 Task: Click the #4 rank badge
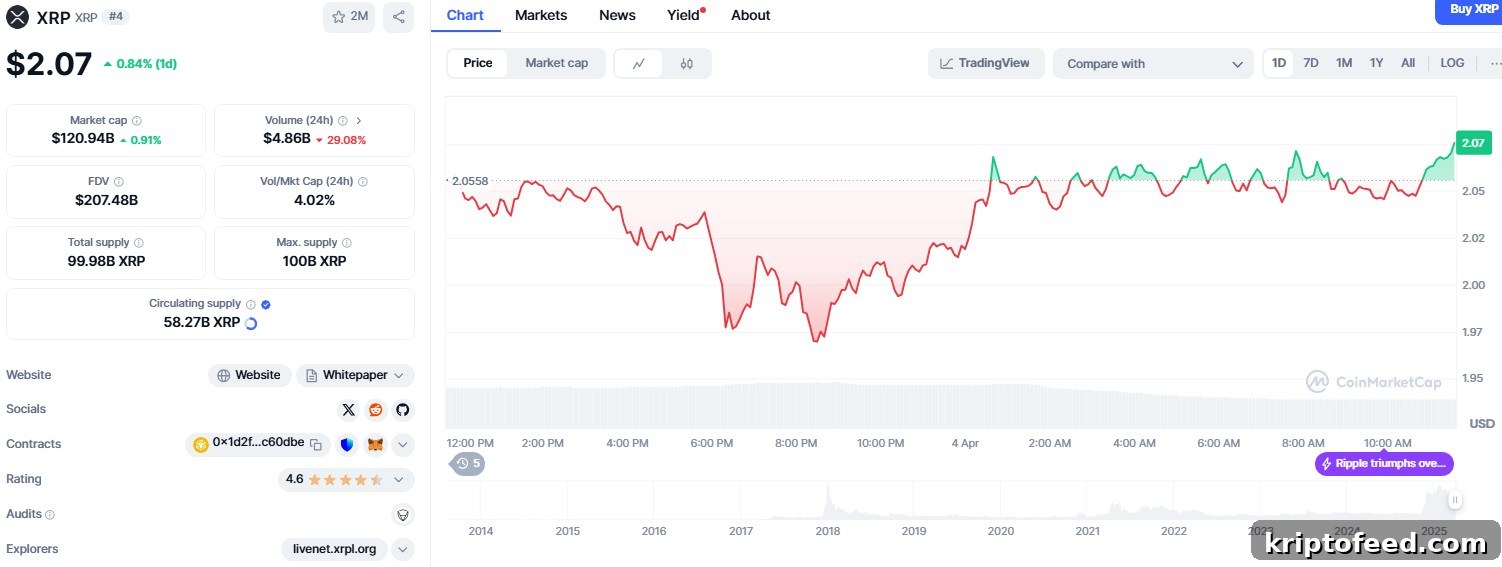[116, 17]
